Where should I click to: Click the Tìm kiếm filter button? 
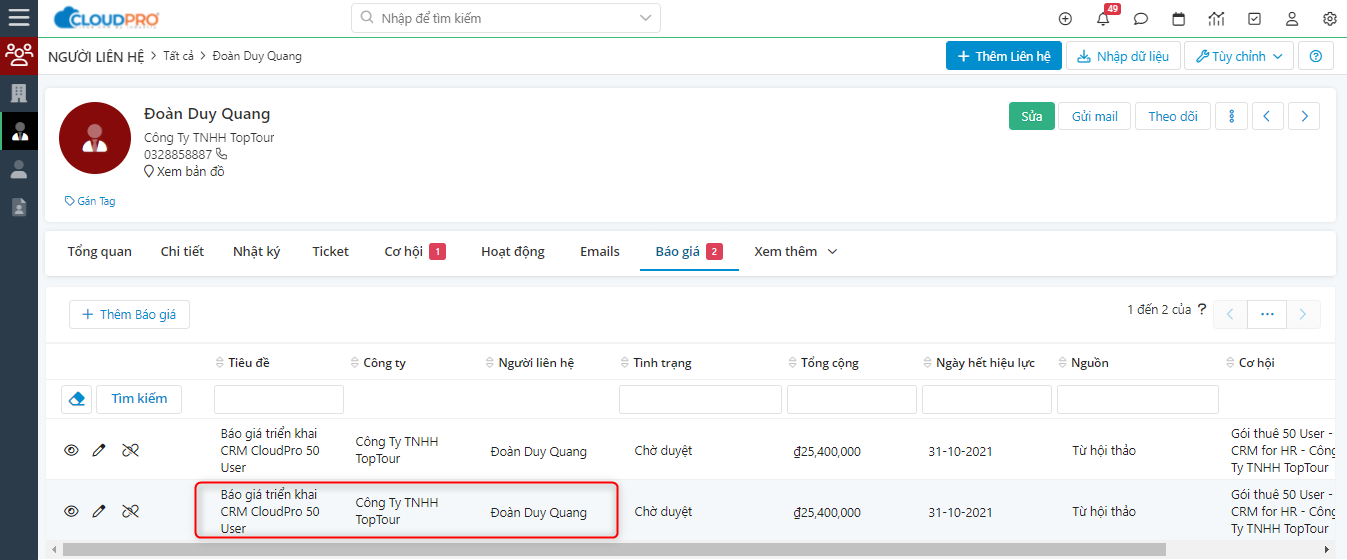point(139,399)
